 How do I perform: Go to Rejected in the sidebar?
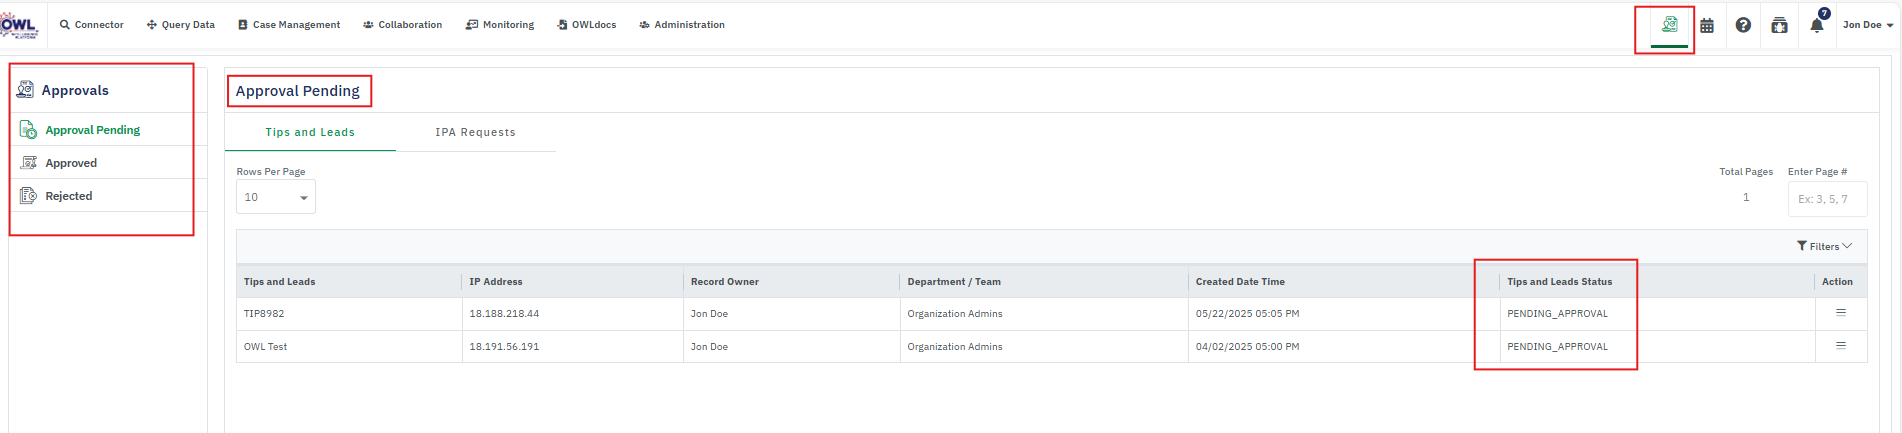tap(69, 196)
